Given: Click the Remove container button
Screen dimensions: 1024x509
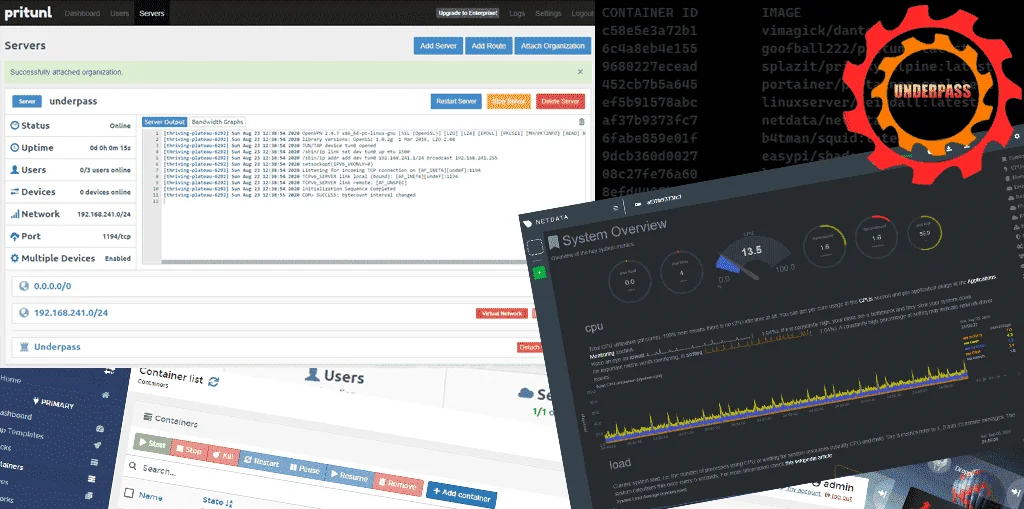Looking at the screenshot, I should [398, 485].
